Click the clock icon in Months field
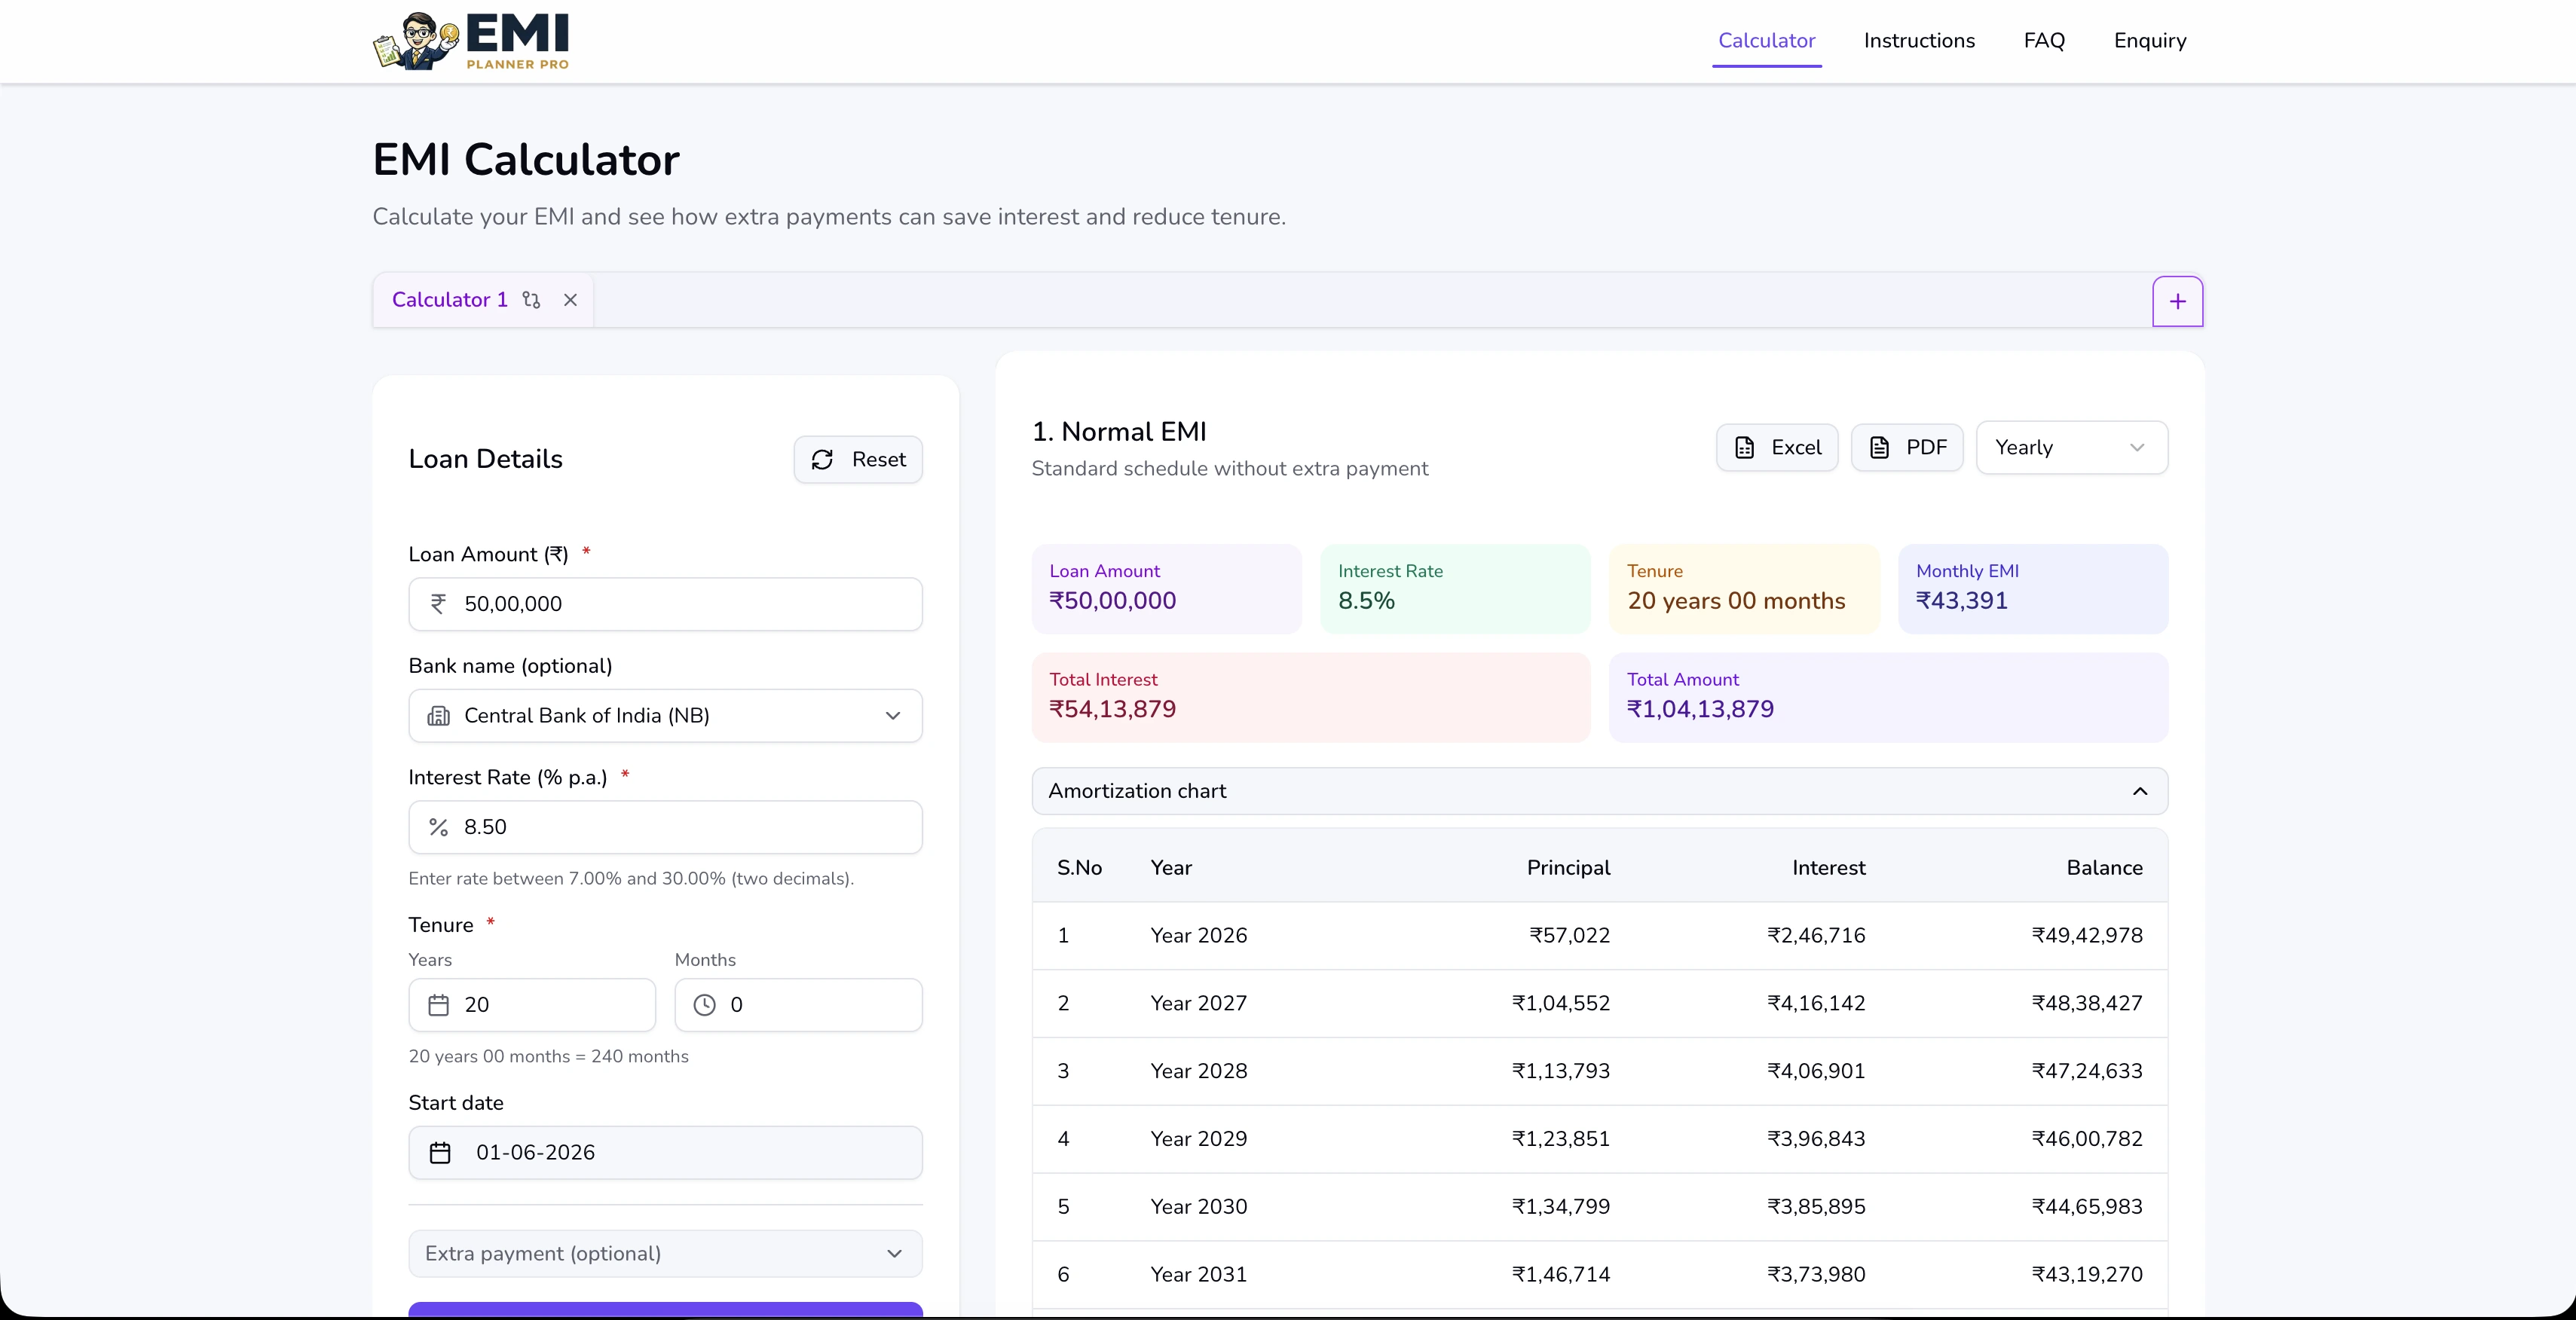The height and width of the screenshot is (1320, 2576). (704, 1005)
